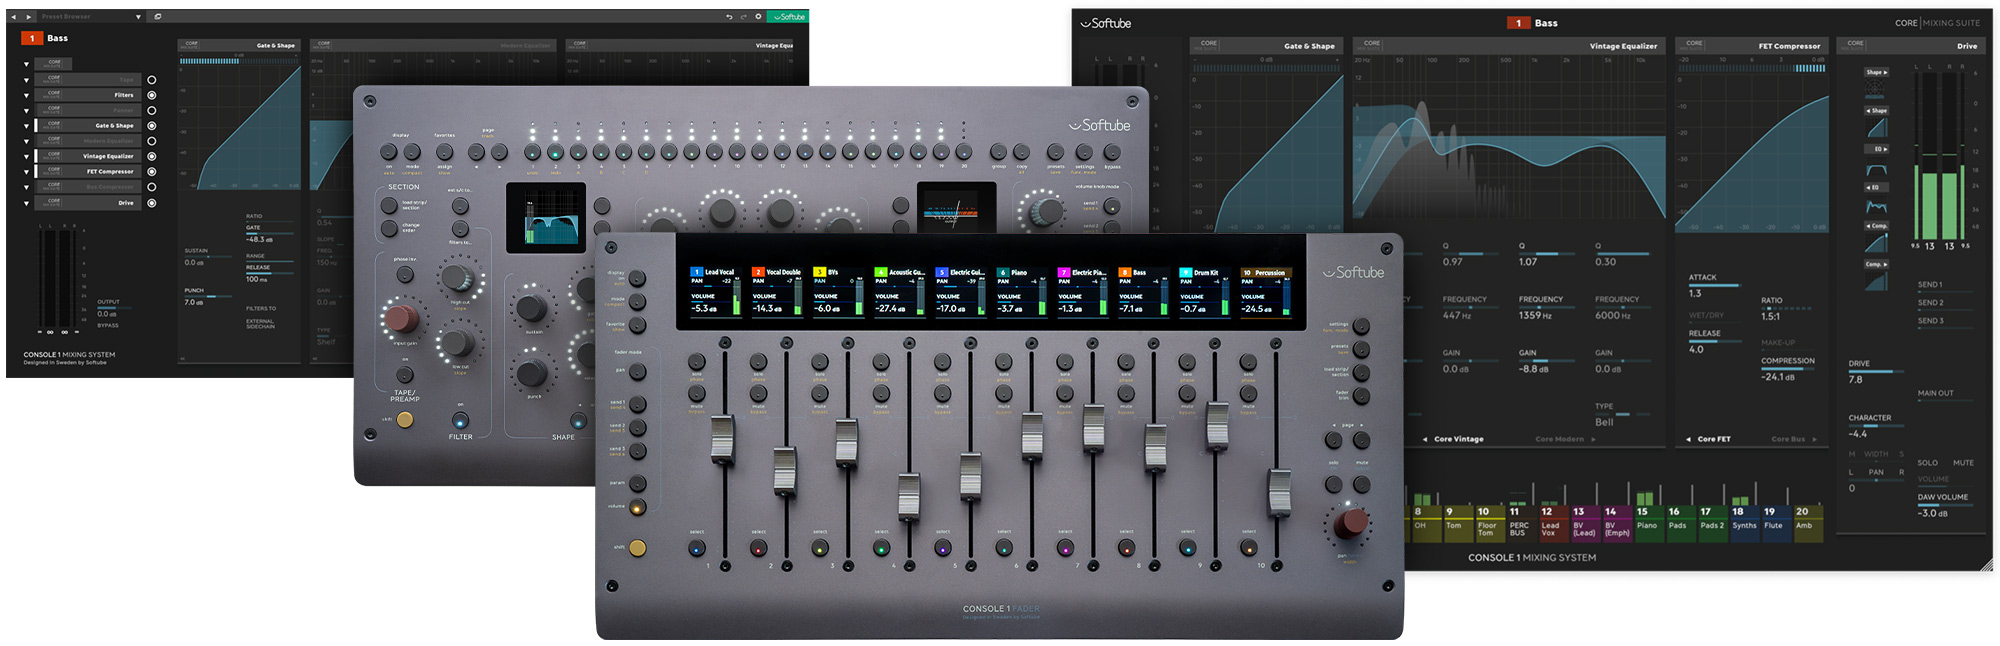Expand Gate & Shape row arrow in section list
This screenshot has height=646, width=2000.
(26, 126)
